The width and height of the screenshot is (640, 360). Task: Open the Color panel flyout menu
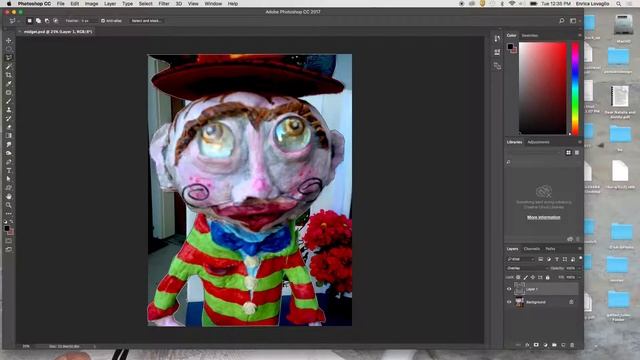tap(580, 36)
